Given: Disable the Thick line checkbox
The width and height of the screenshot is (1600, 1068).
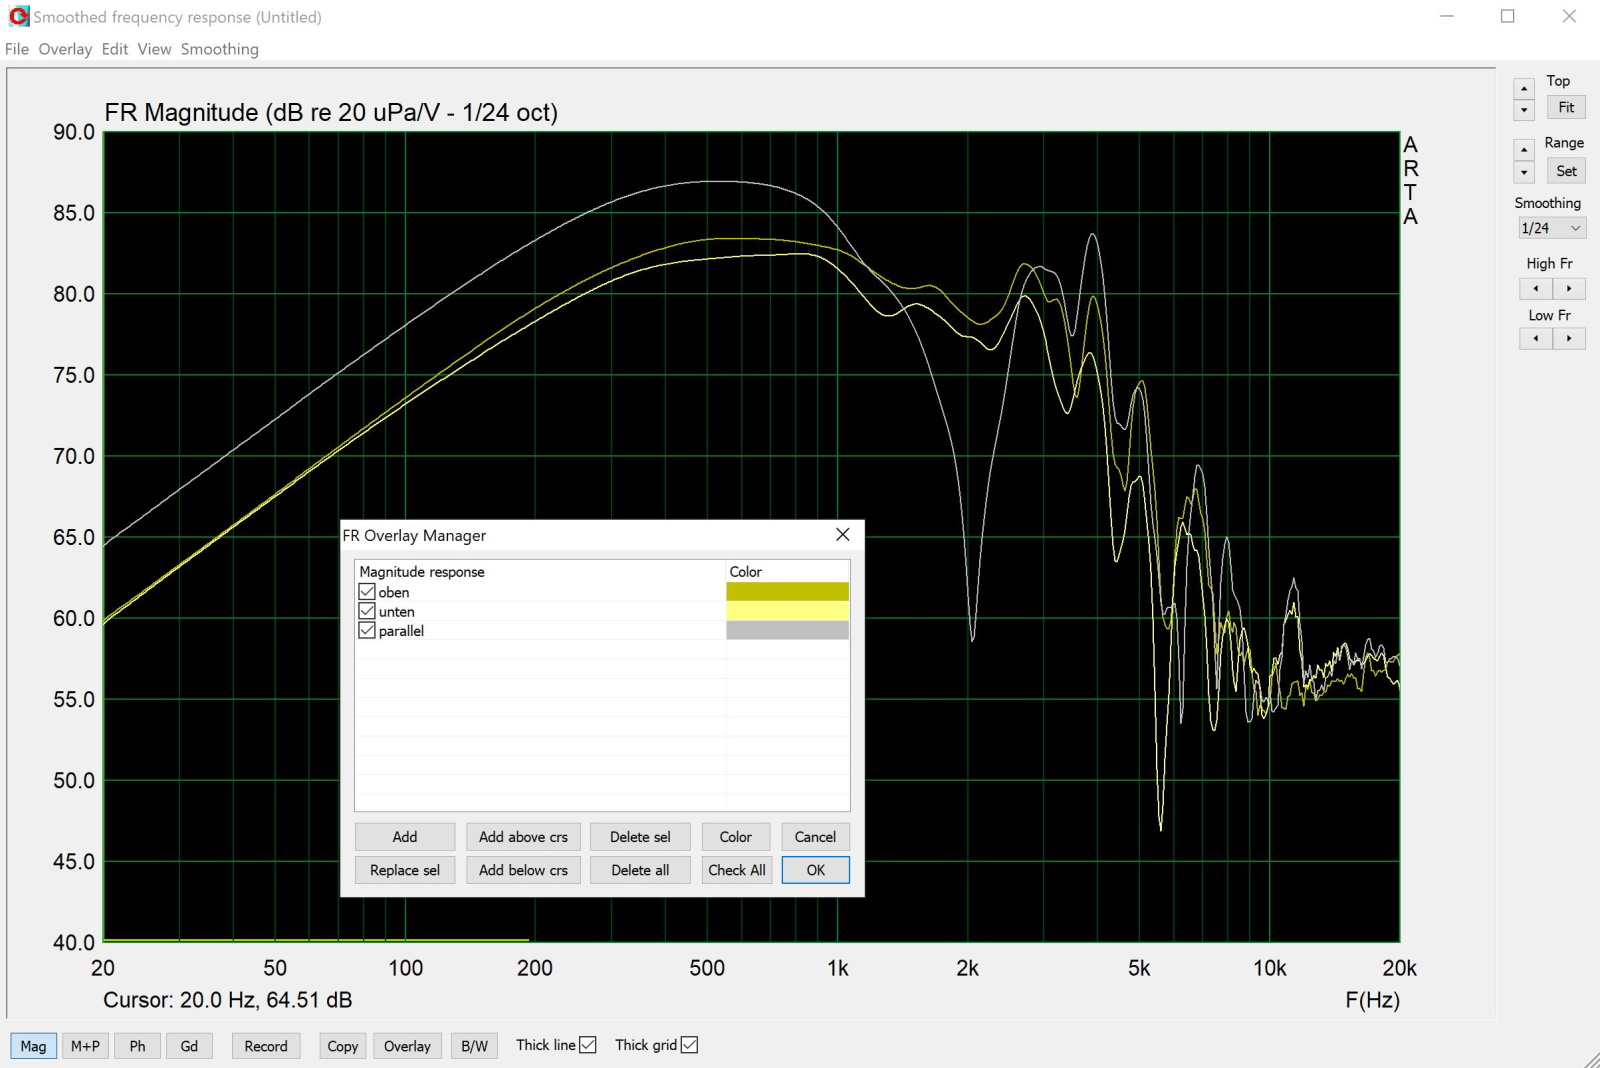Looking at the screenshot, I should coord(588,1045).
